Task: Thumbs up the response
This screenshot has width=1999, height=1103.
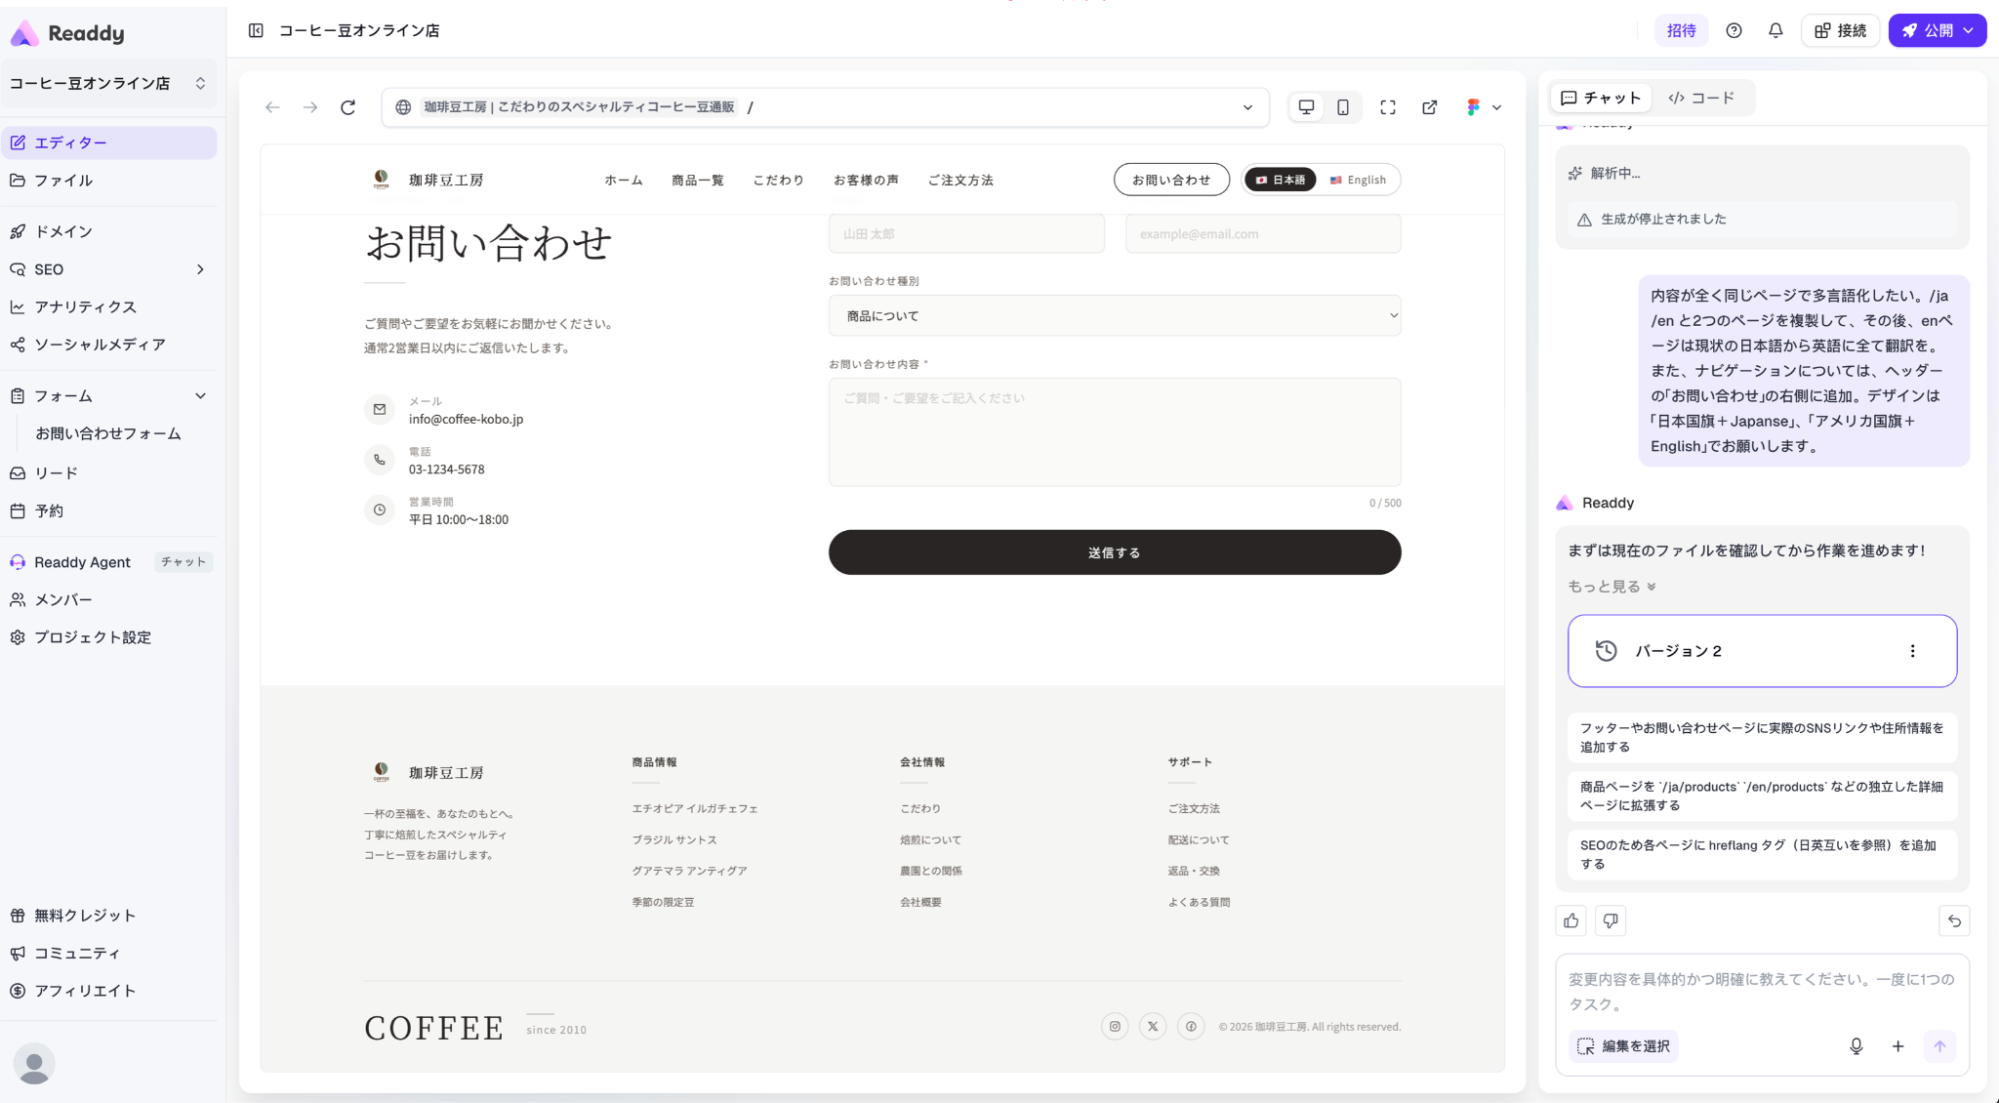Action: point(1571,921)
